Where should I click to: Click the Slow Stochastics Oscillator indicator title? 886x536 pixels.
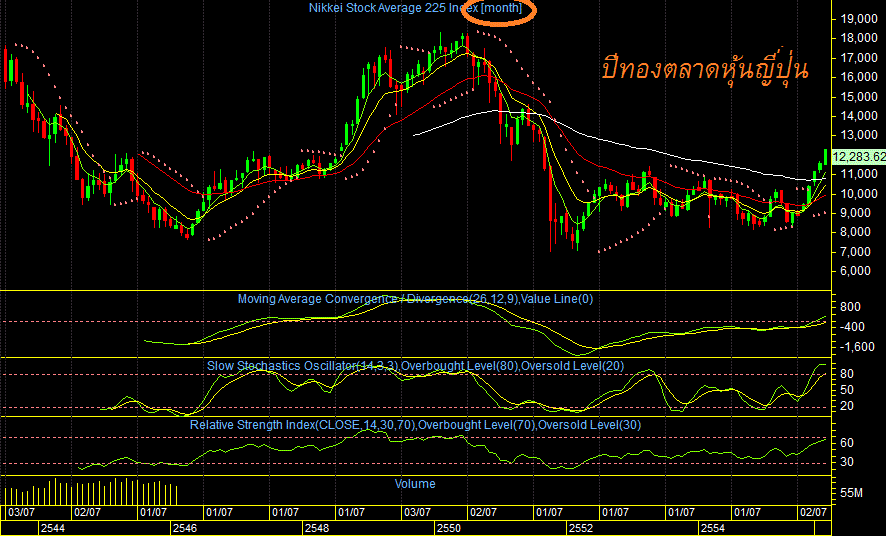[415, 366]
